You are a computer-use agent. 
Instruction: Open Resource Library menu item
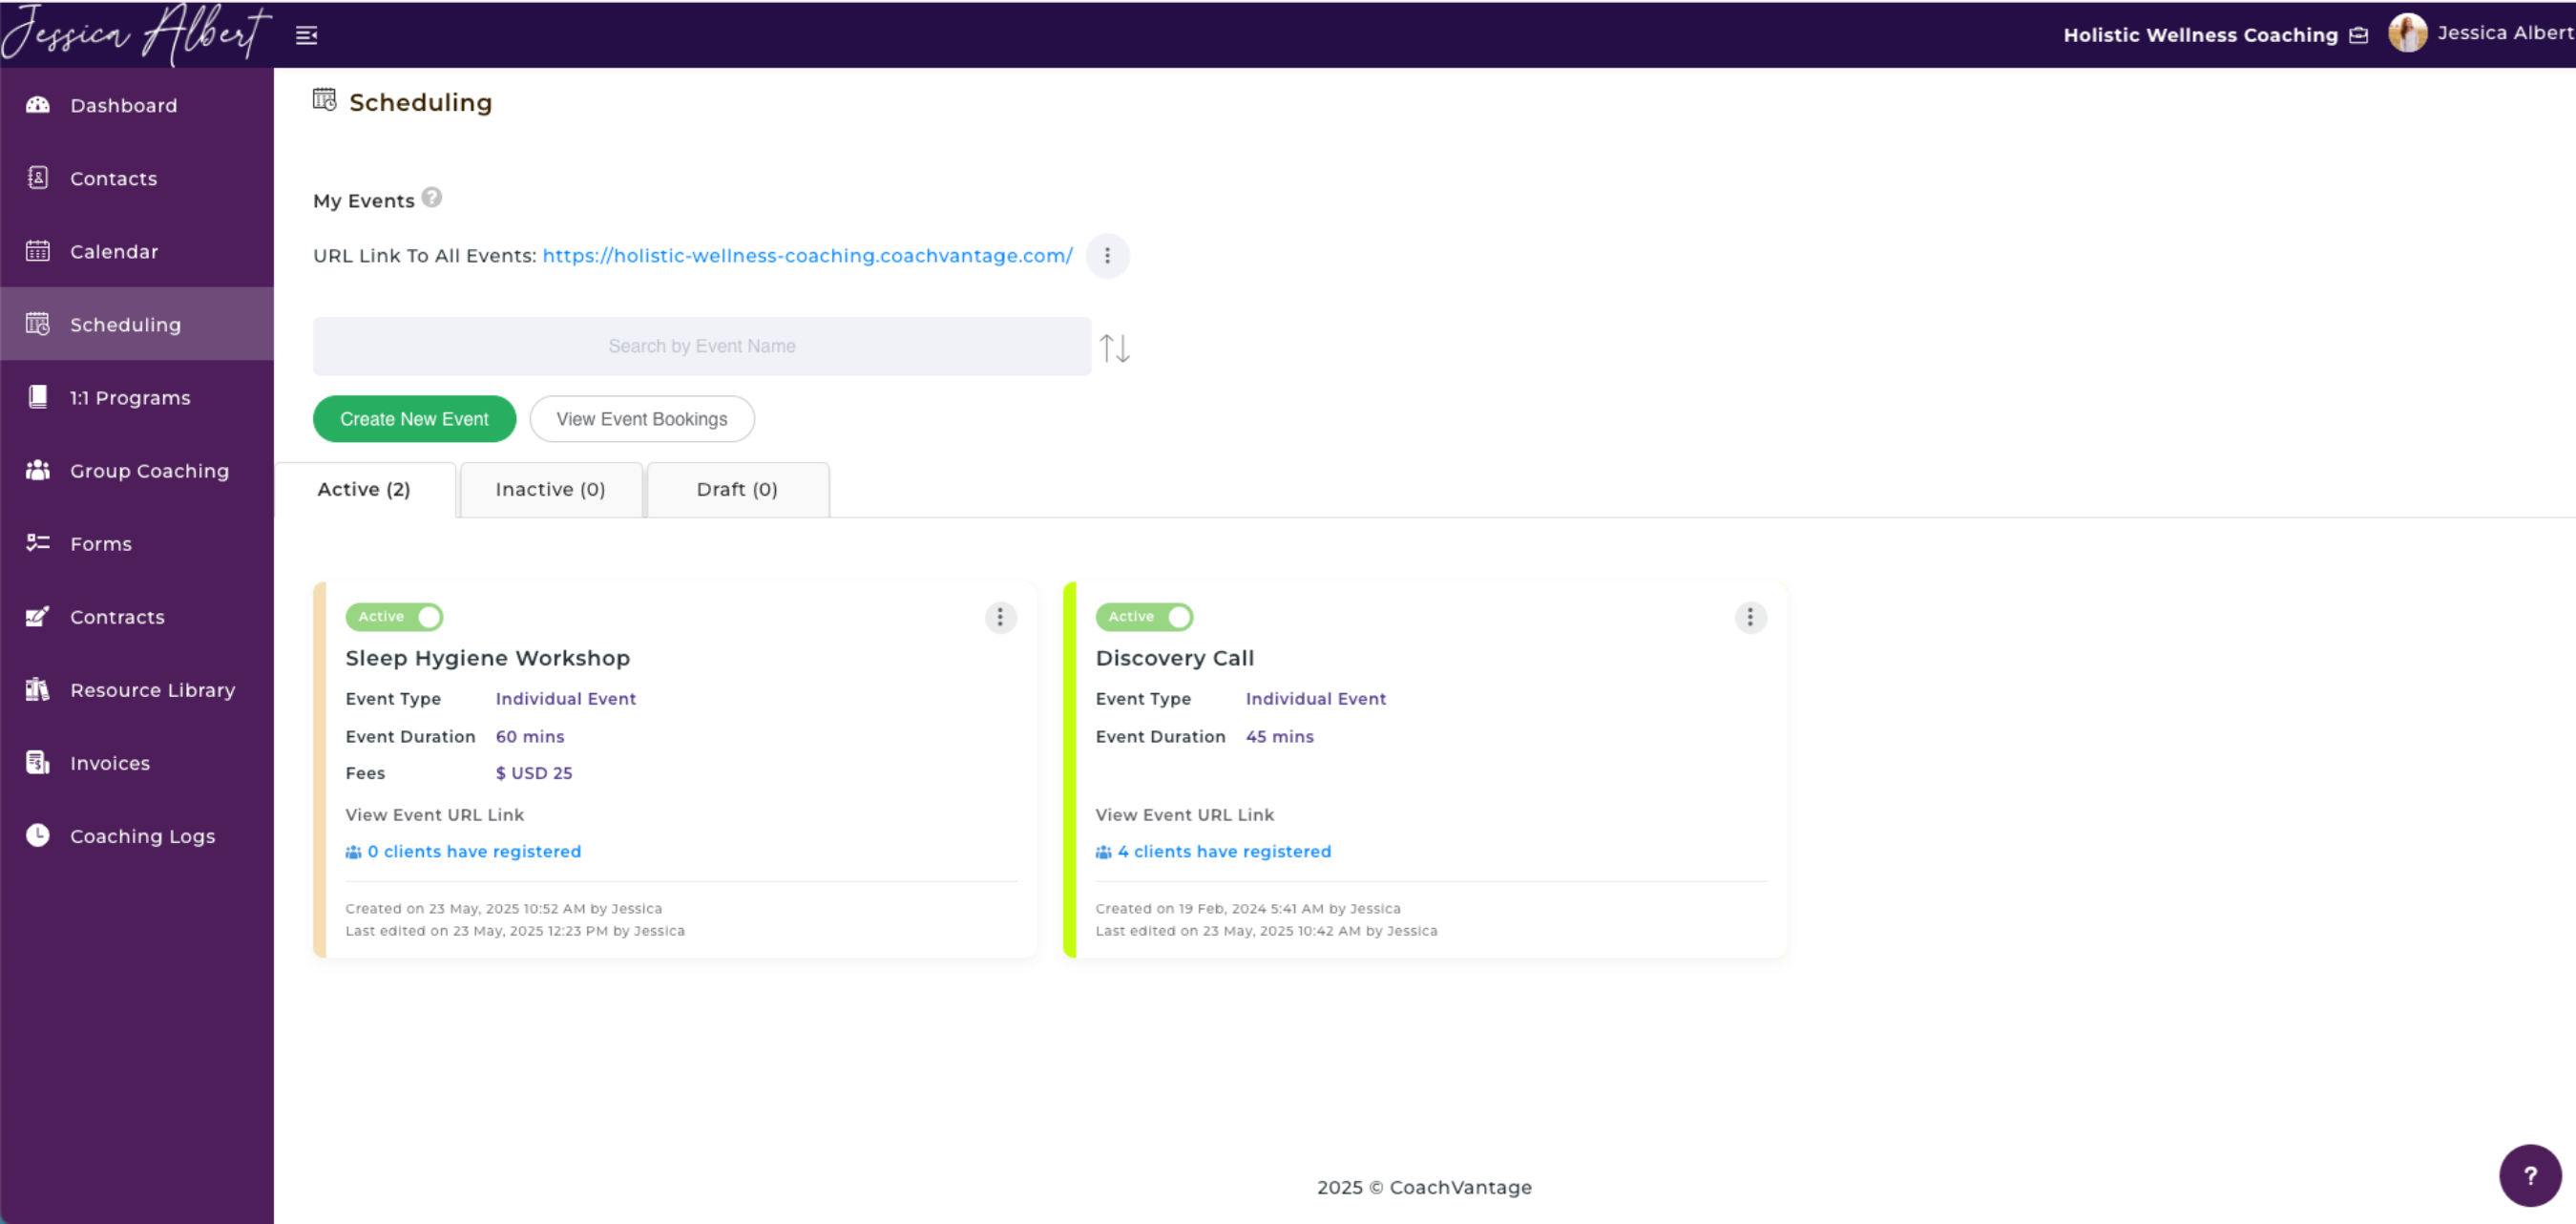137,689
